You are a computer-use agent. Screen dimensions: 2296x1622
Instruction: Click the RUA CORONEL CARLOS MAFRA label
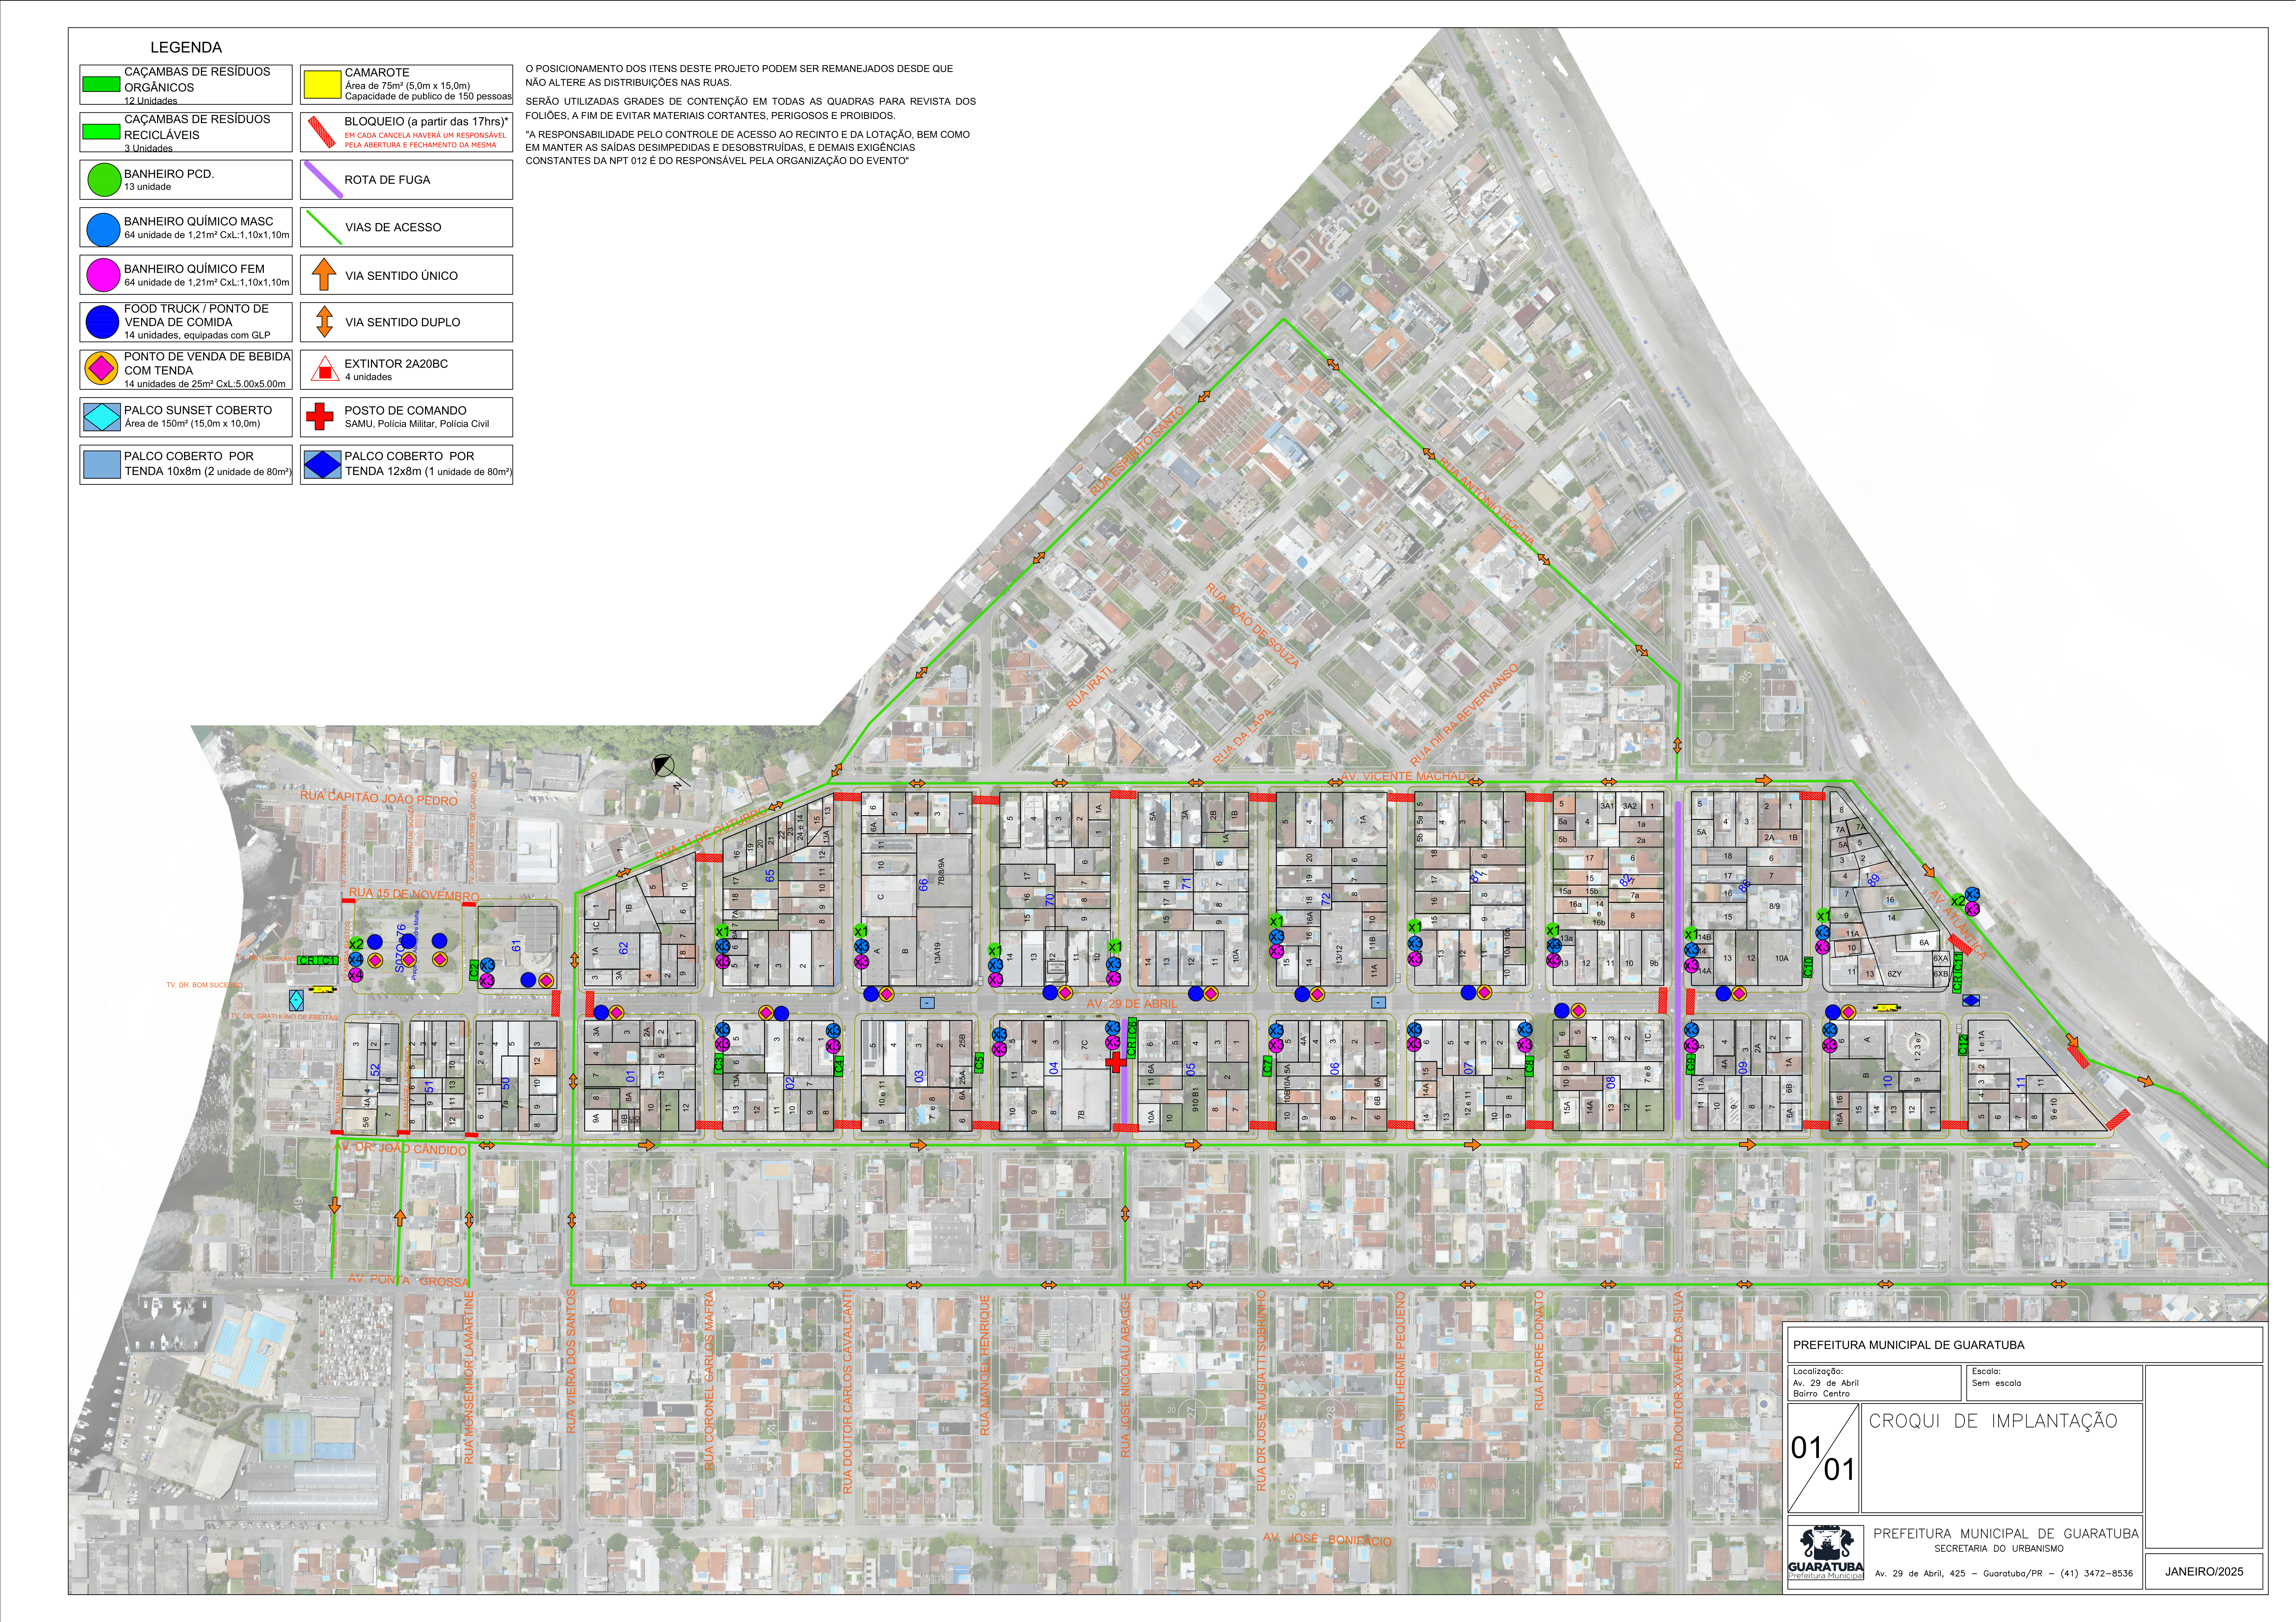tap(709, 1381)
